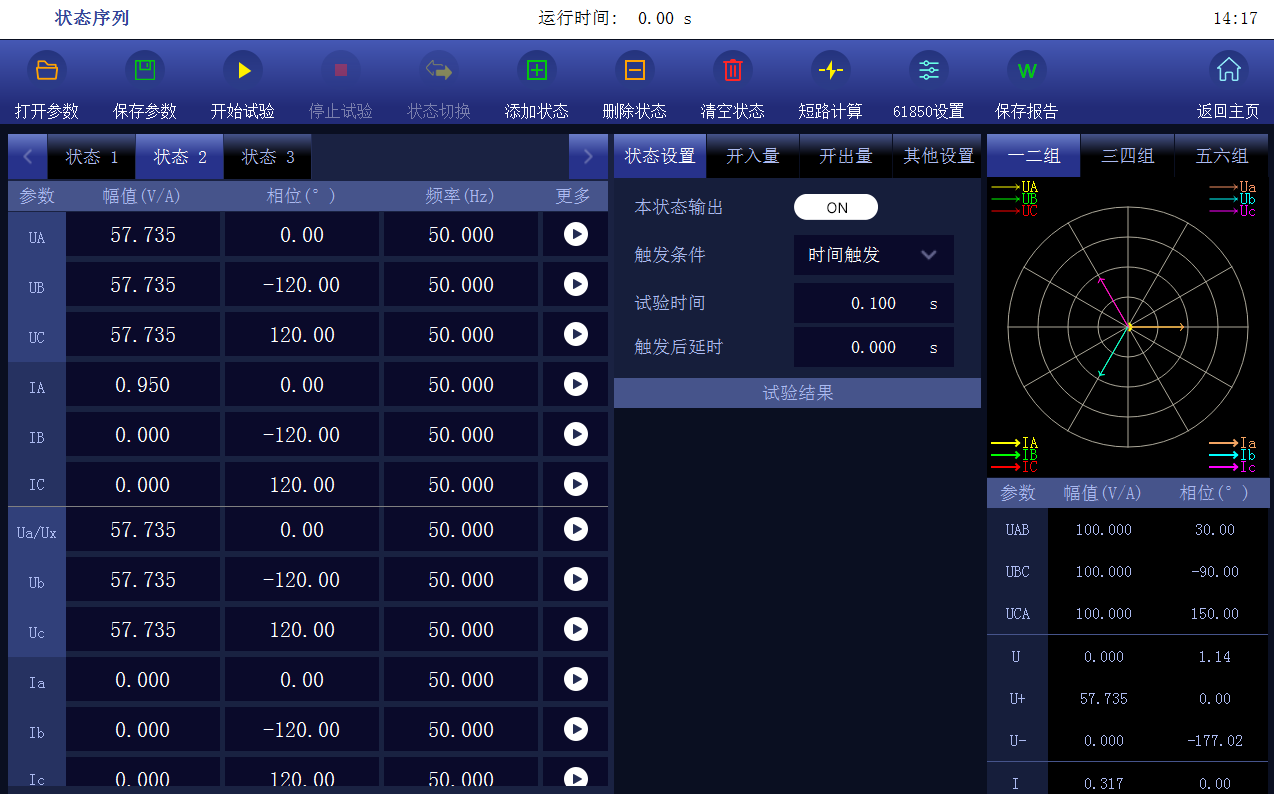Open the short-circuit calculation tool
Image resolution: width=1274 pixels, height=794 pixels.
click(x=831, y=70)
